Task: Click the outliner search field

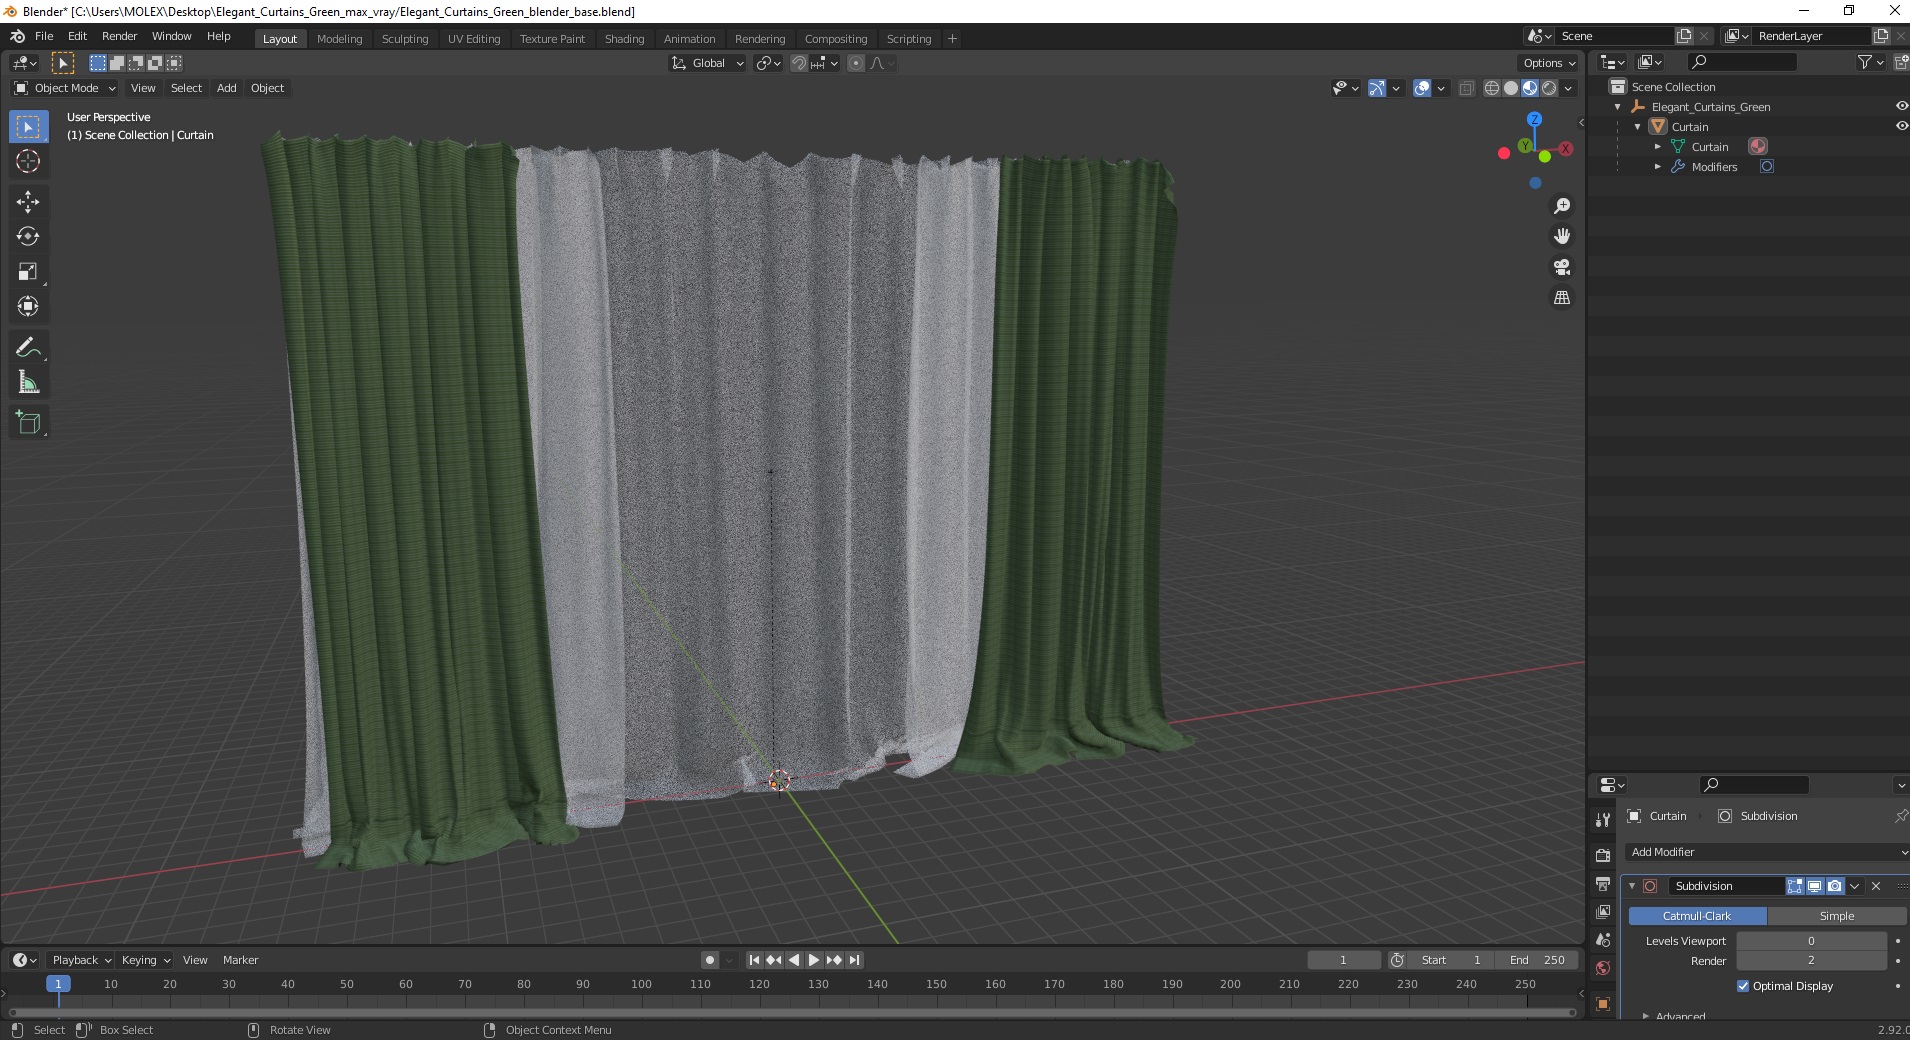Action: [x=1741, y=62]
